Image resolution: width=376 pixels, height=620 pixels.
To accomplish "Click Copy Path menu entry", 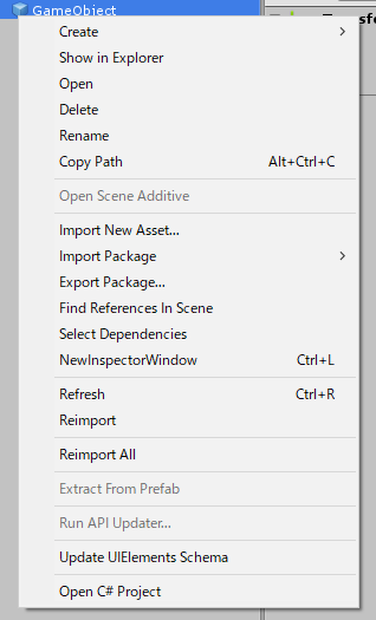I will 205,162.
